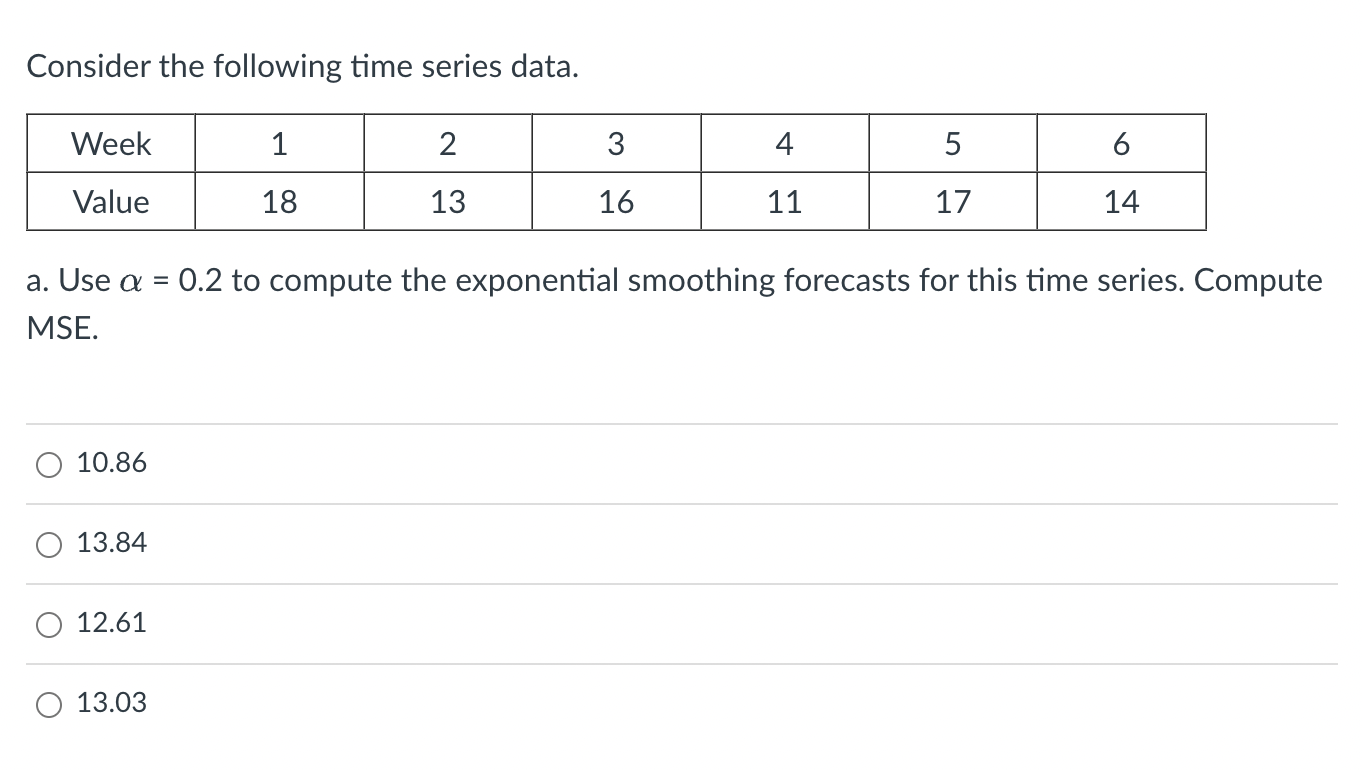
Task: Select the answer option 12.61
Action: (x=111, y=622)
